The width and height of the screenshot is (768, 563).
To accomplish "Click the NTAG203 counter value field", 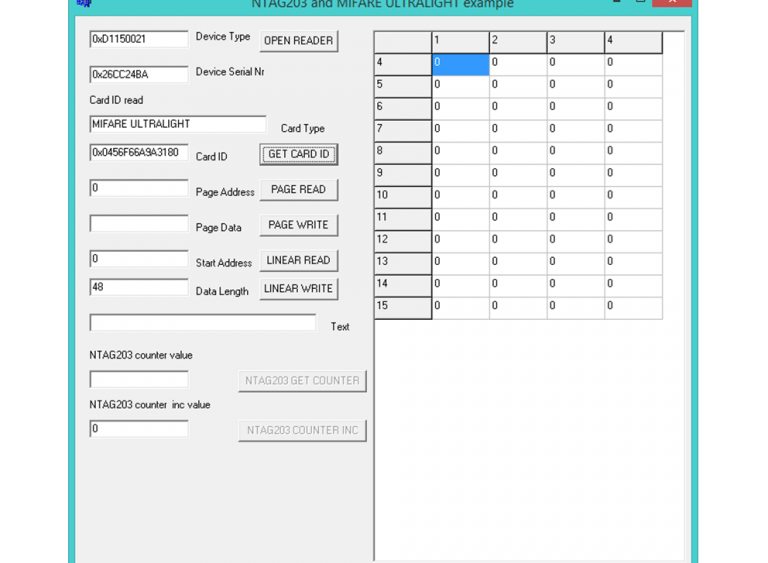I will click(x=139, y=379).
